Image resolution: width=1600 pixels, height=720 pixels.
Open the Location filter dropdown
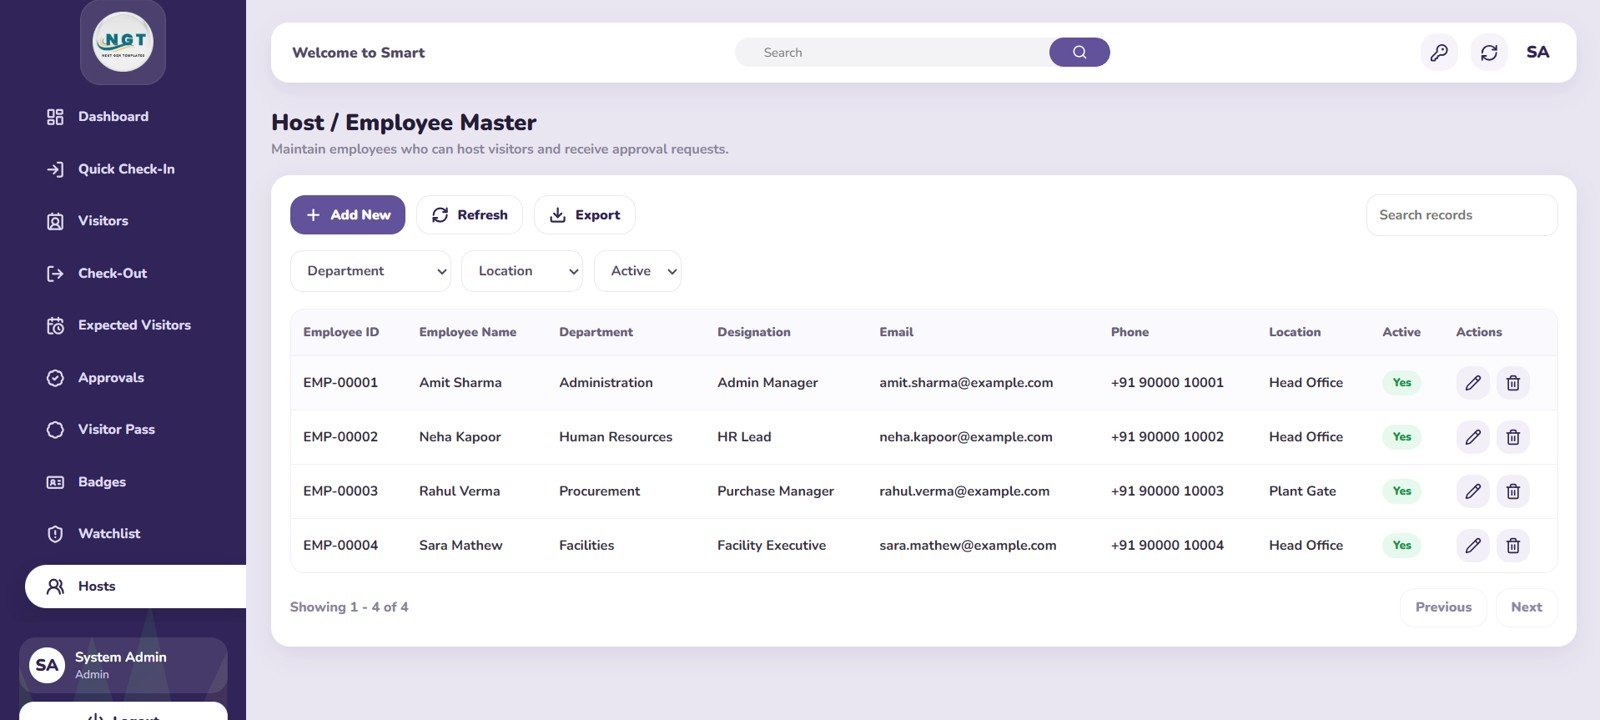pos(522,271)
